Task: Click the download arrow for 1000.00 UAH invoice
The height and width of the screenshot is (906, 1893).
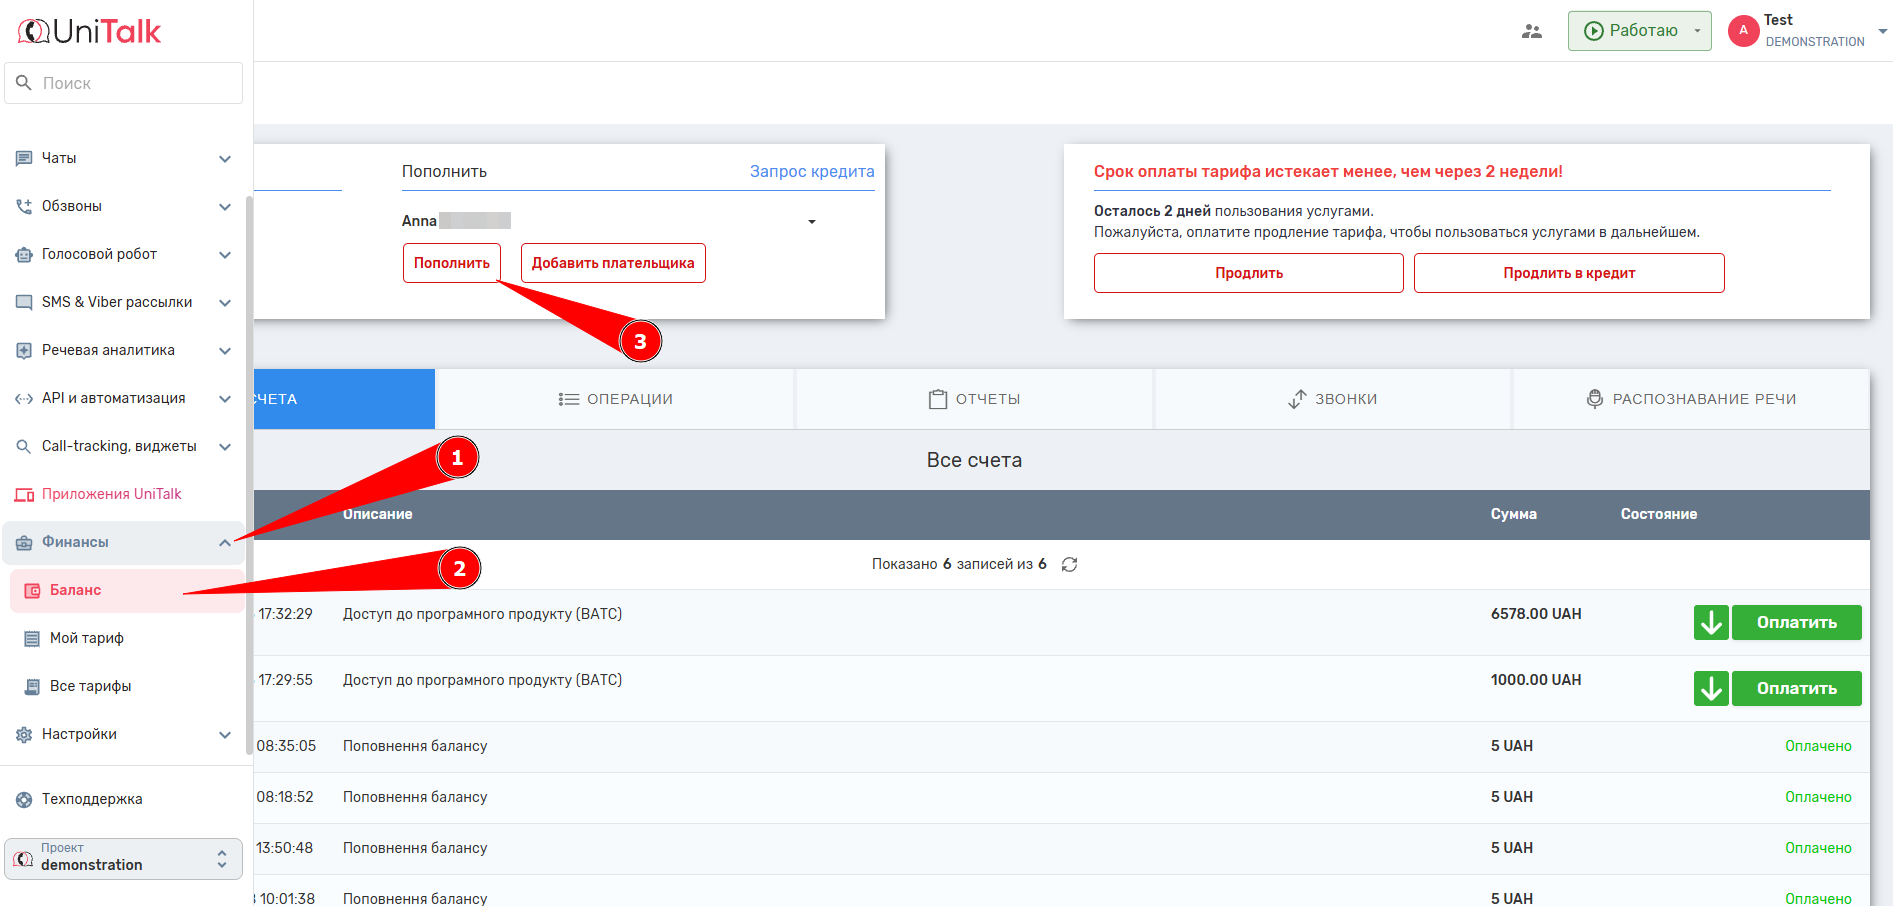Action: coord(1711,688)
